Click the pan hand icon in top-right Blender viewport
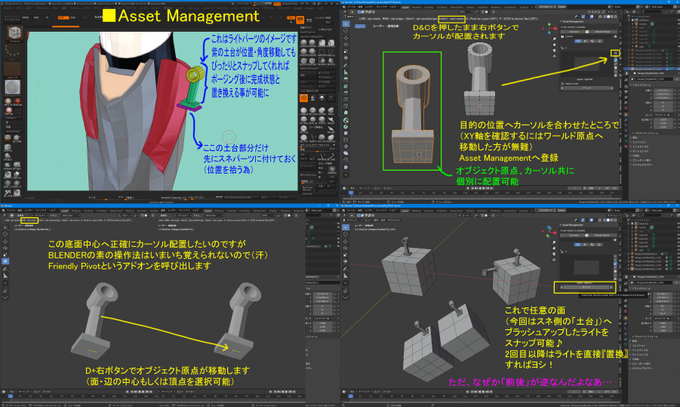Viewport: 680px width, 407px height. (554, 44)
